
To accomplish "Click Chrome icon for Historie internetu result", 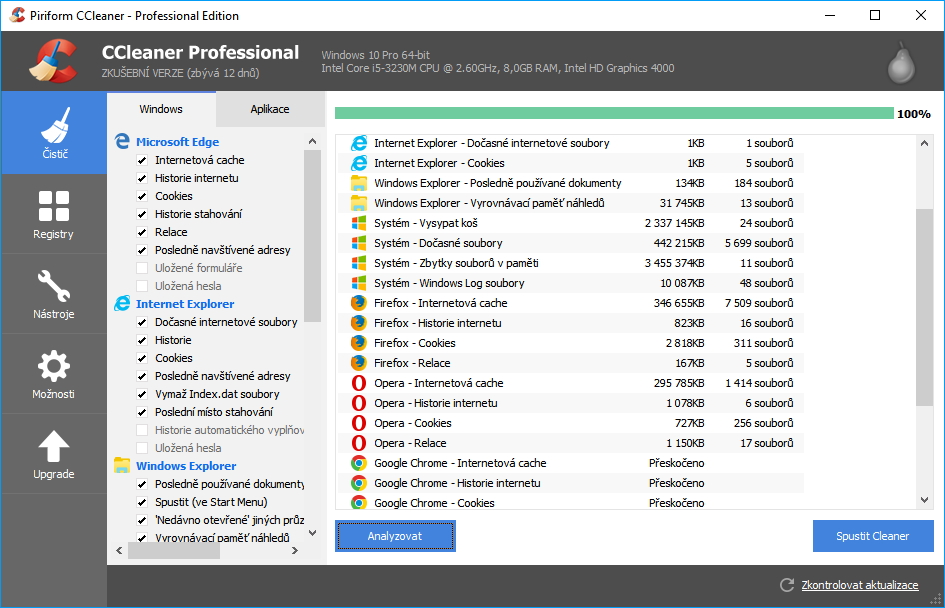I will click(359, 483).
